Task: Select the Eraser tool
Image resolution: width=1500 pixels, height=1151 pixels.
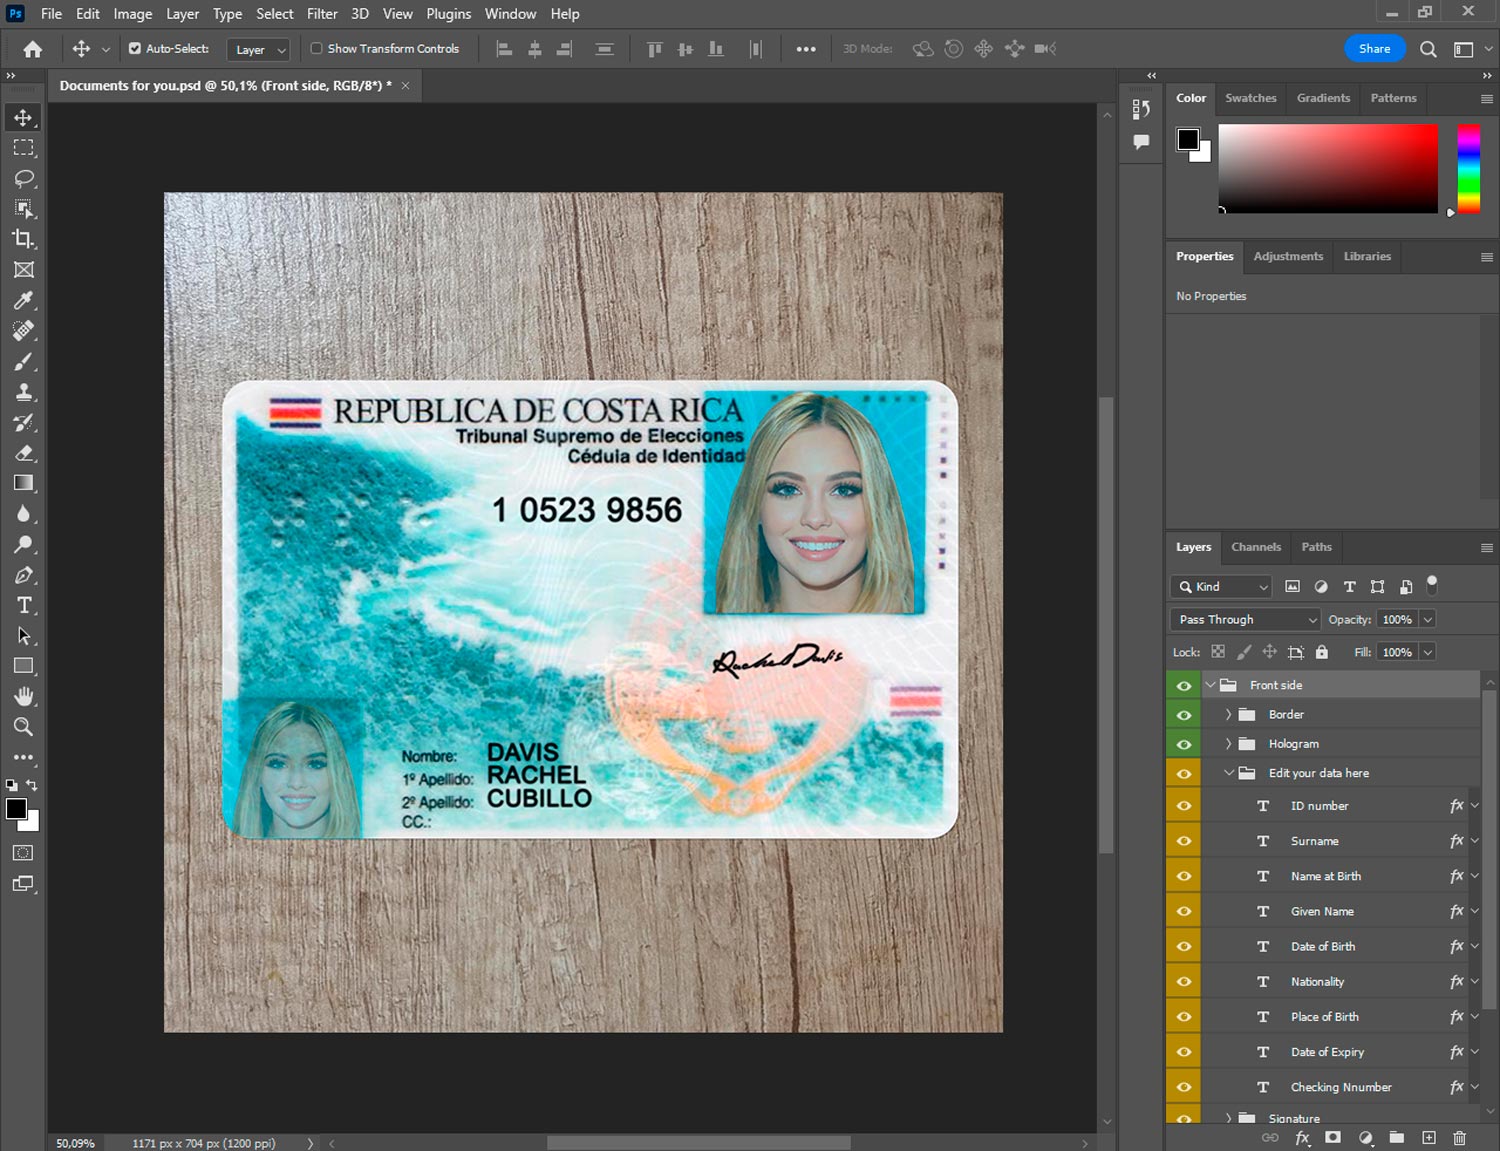Action: tap(24, 453)
